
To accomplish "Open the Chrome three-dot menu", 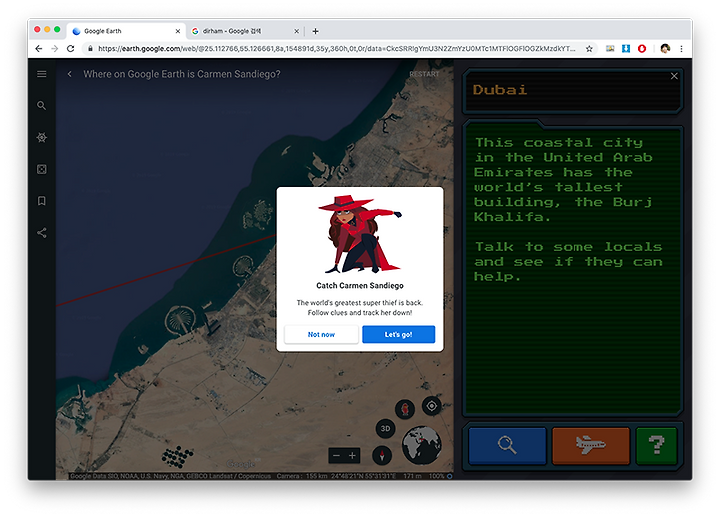I will [x=681, y=49].
